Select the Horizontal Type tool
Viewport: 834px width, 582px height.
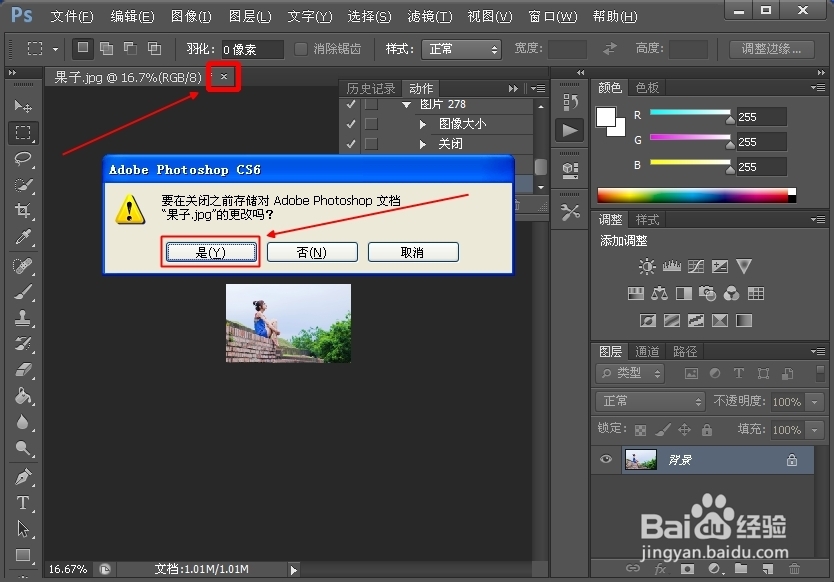pos(22,503)
